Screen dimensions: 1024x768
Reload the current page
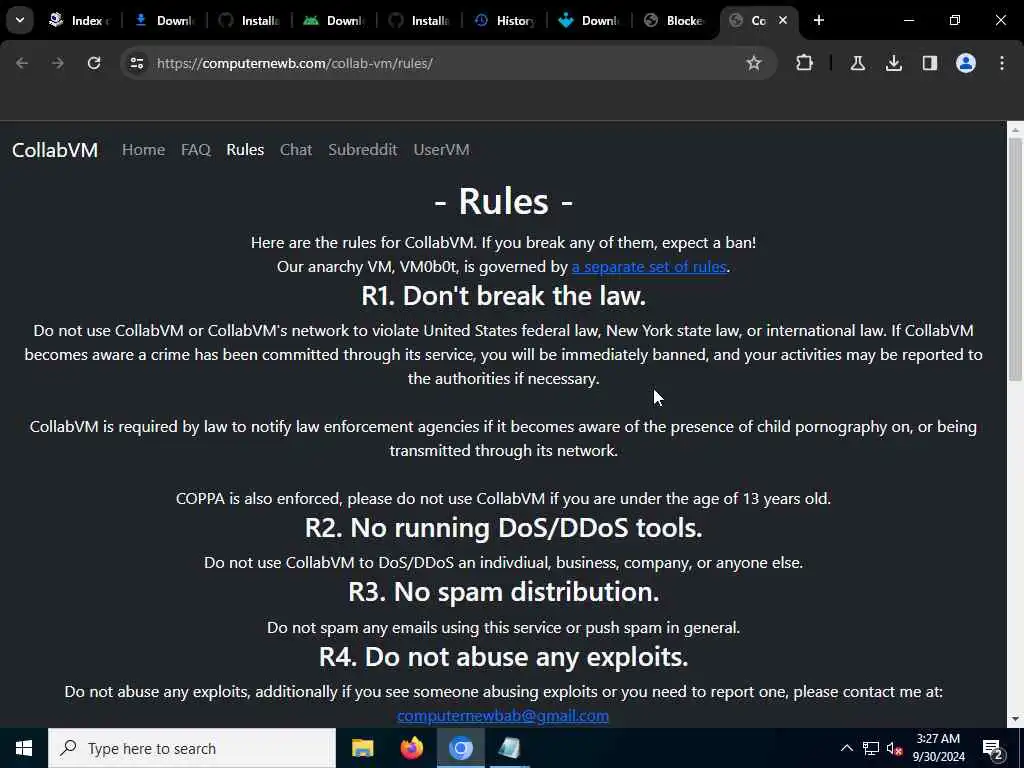pyautogui.click(x=94, y=63)
